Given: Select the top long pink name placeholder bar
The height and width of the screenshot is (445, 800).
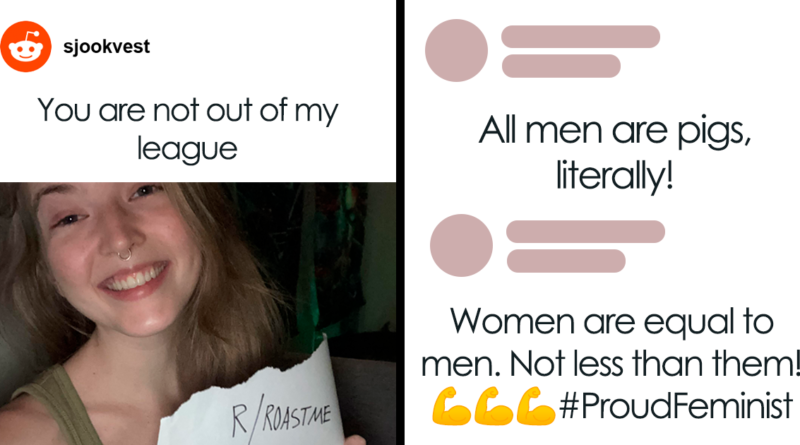Looking at the screenshot, I should [x=581, y=37].
